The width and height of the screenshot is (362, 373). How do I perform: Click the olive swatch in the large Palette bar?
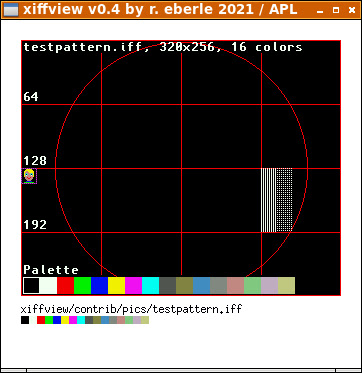[x=184, y=286]
